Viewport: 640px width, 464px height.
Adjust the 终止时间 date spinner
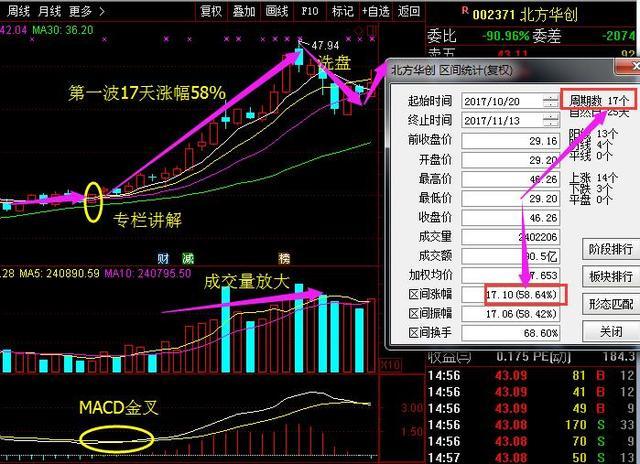pos(551,121)
